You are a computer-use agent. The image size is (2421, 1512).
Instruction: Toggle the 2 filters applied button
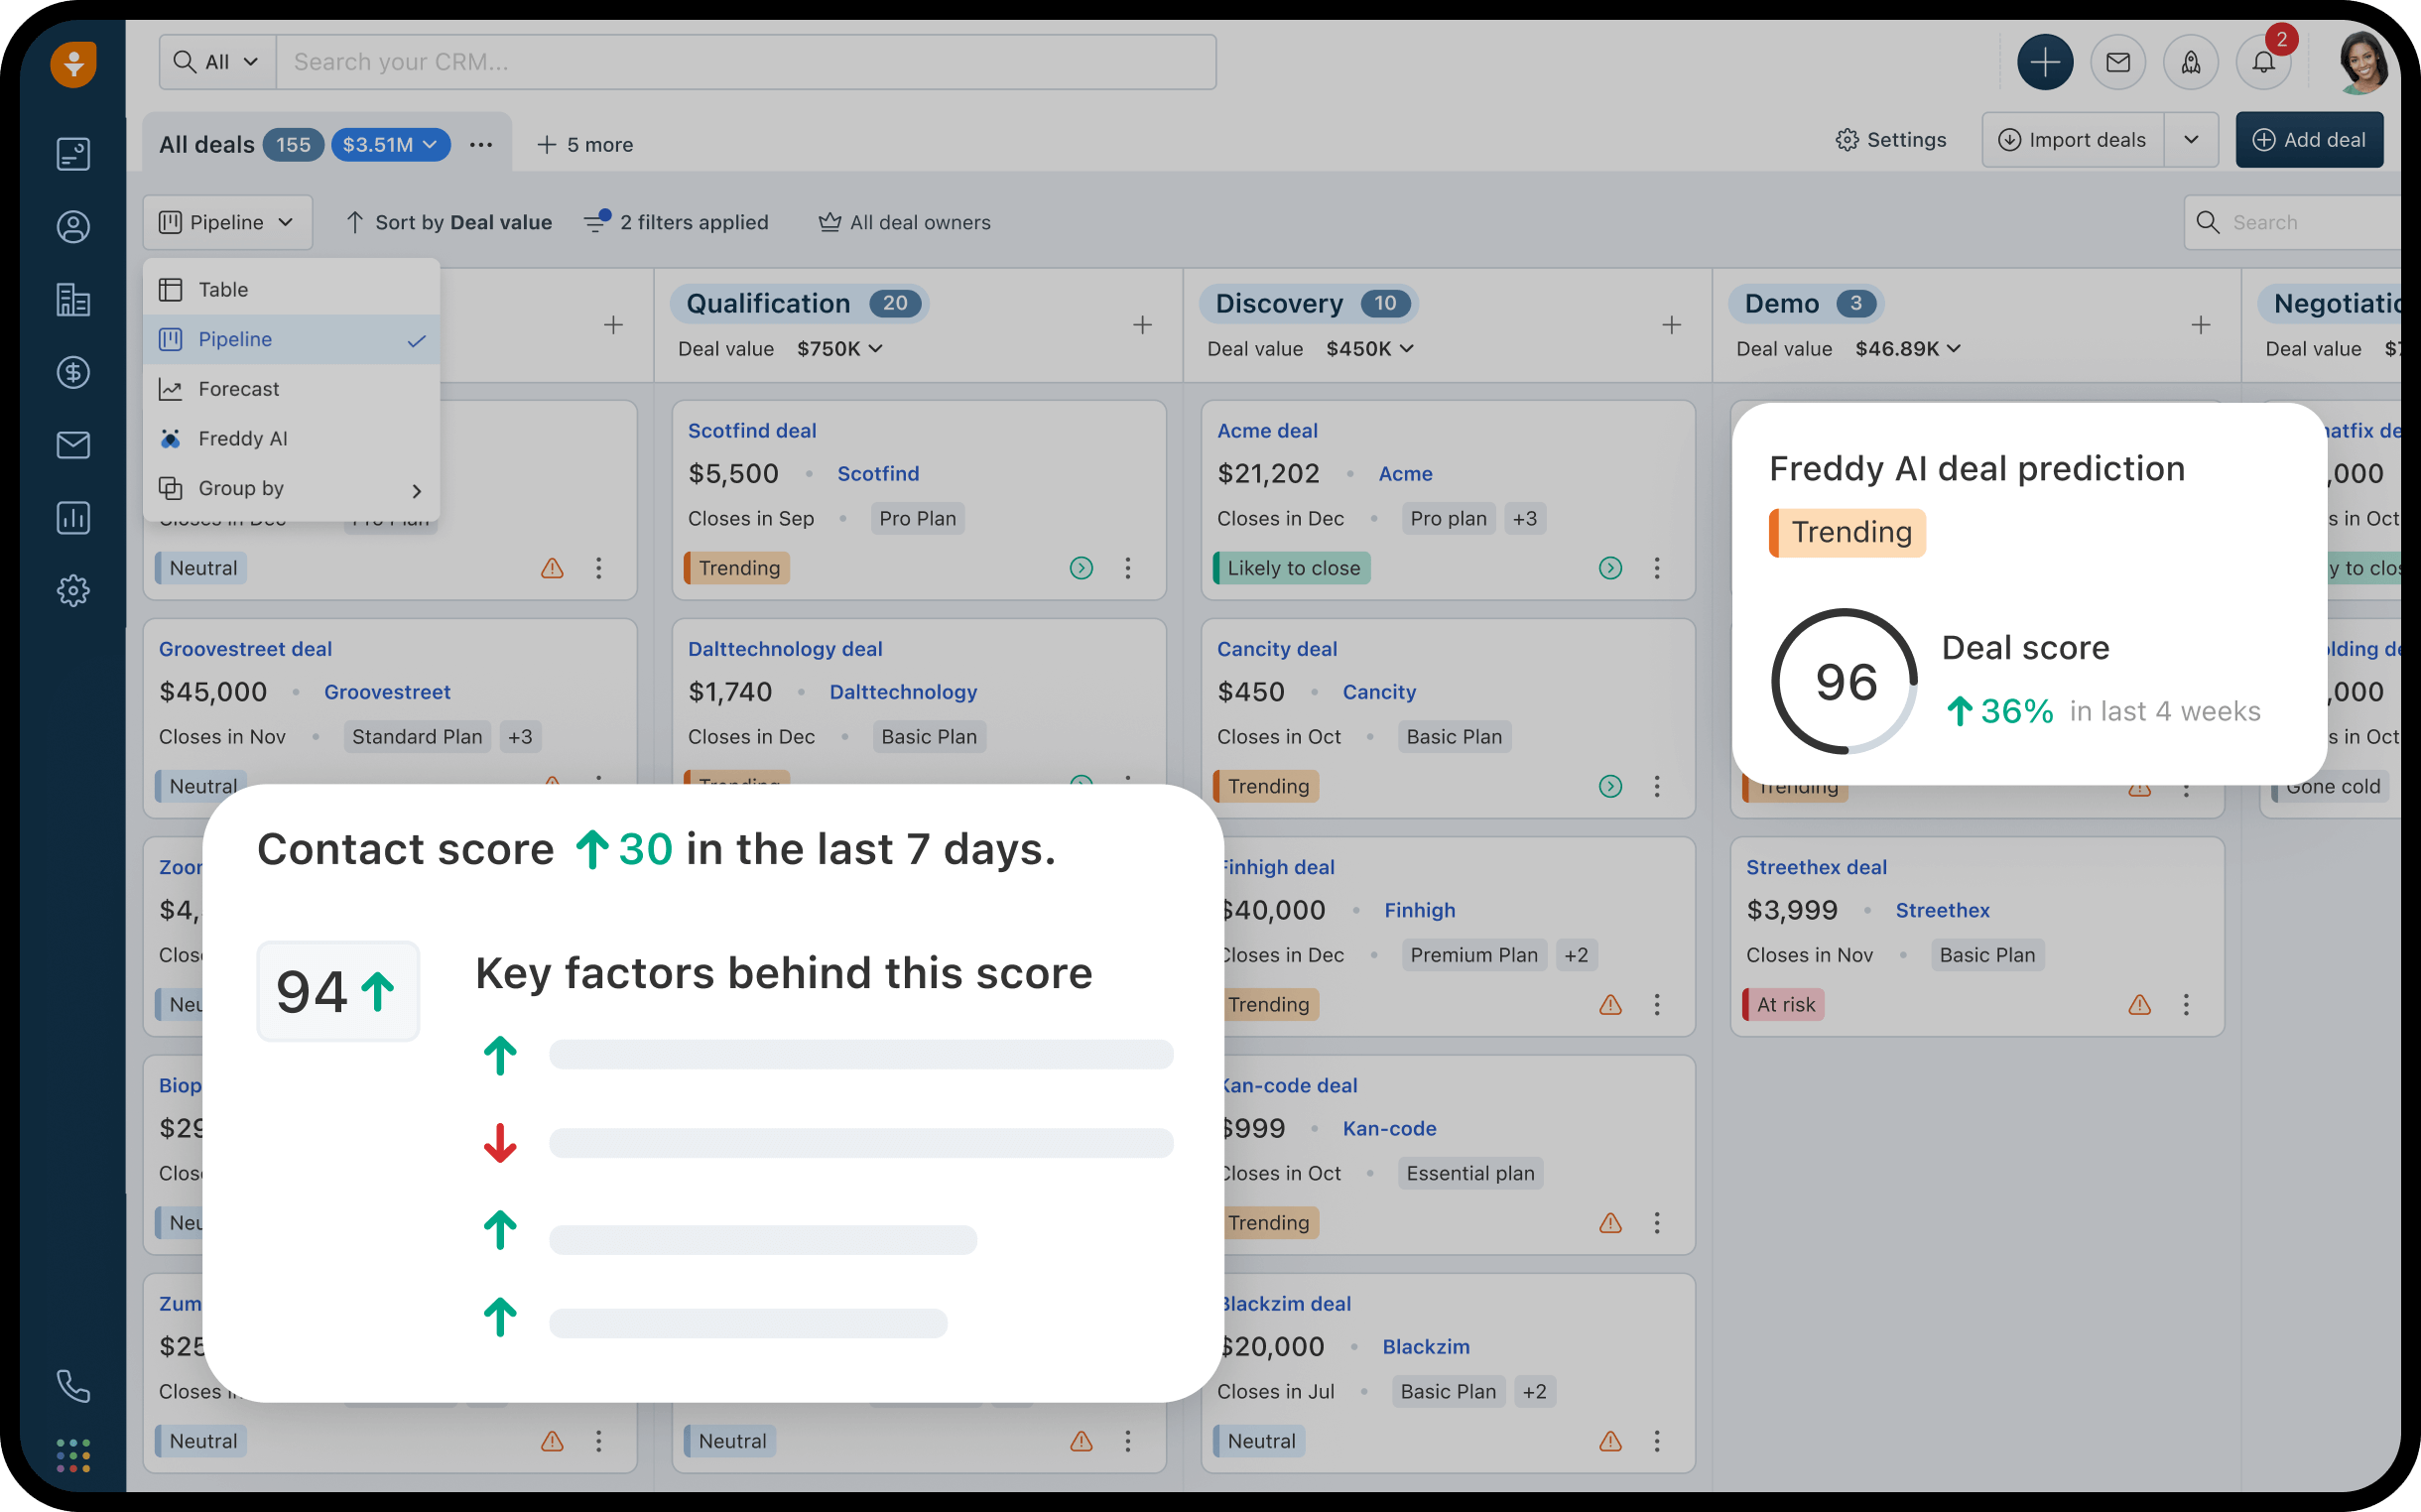click(x=680, y=223)
